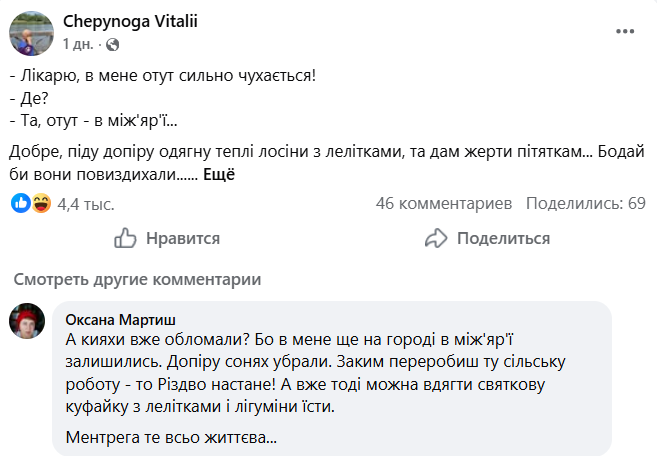Open the three-dots post options menu
The image size is (657, 456).
click(626, 31)
